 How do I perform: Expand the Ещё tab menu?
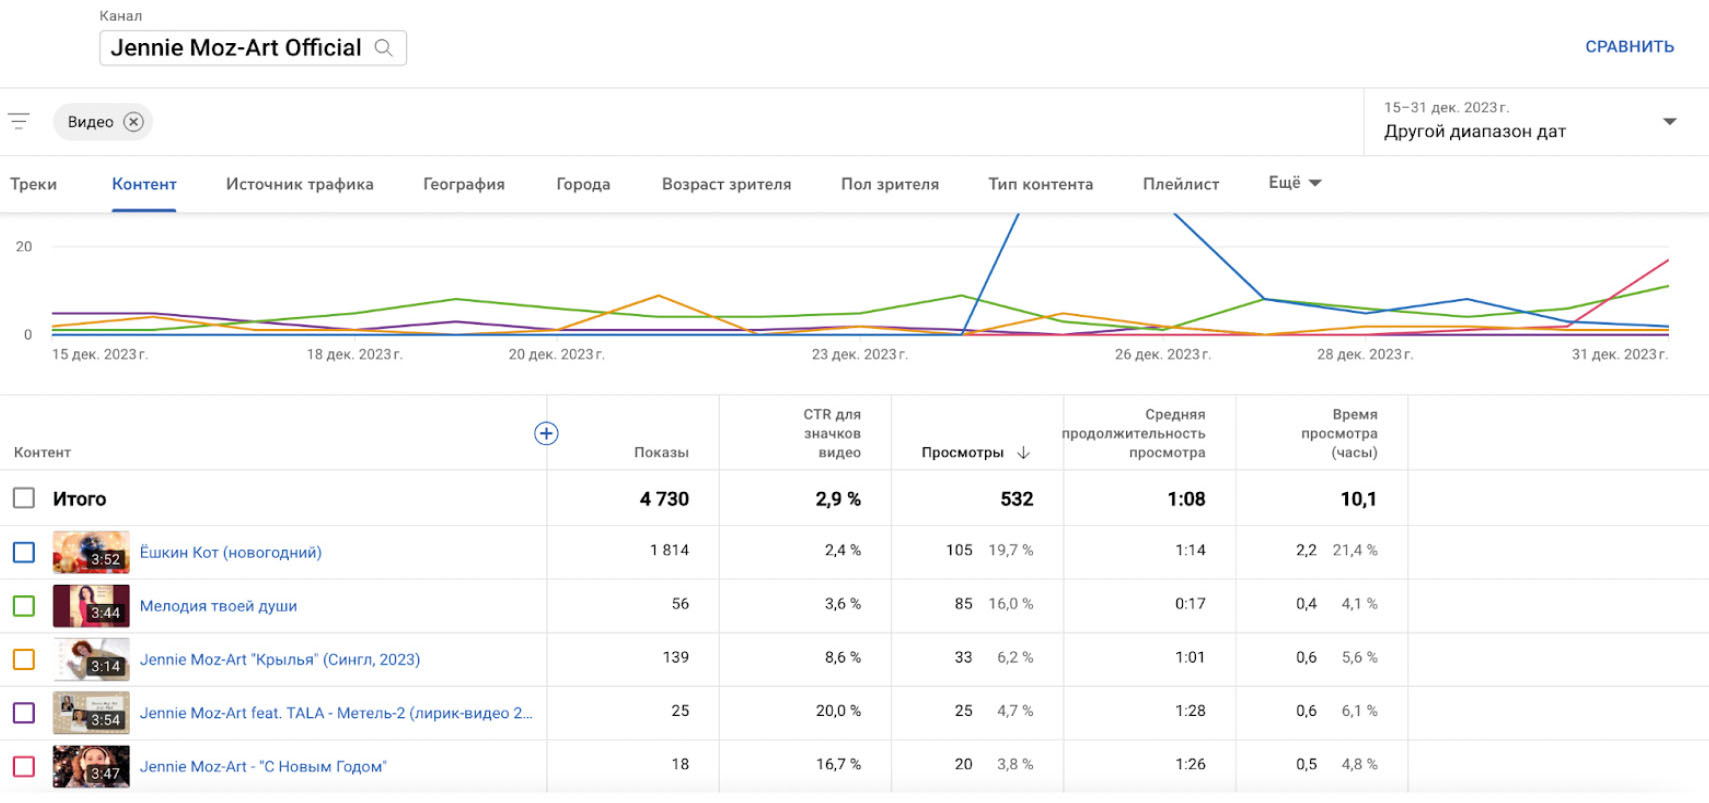1294,183
